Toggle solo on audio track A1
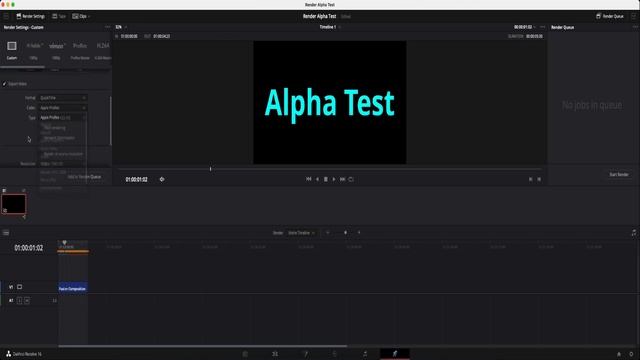This screenshot has height=360, width=640. point(20,300)
